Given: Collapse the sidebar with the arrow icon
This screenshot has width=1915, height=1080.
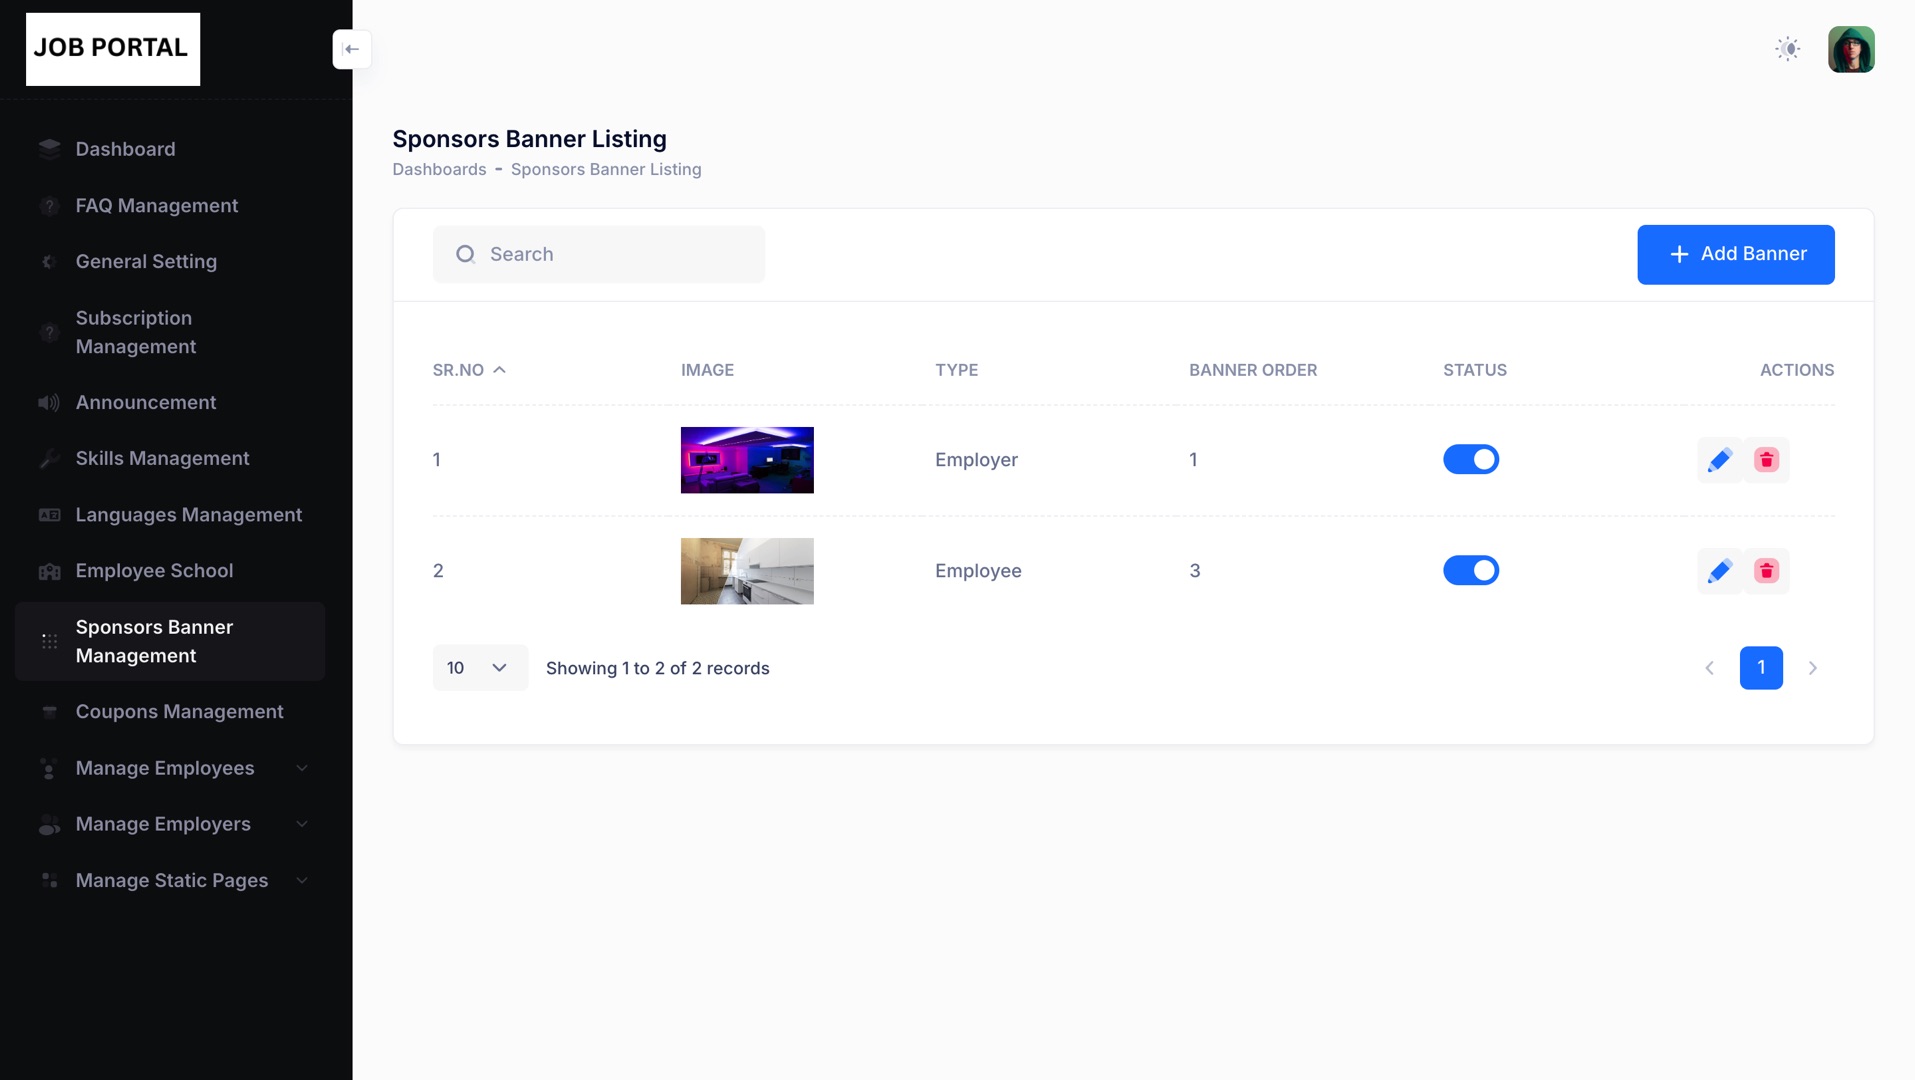Looking at the screenshot, I should click(352, 49).
